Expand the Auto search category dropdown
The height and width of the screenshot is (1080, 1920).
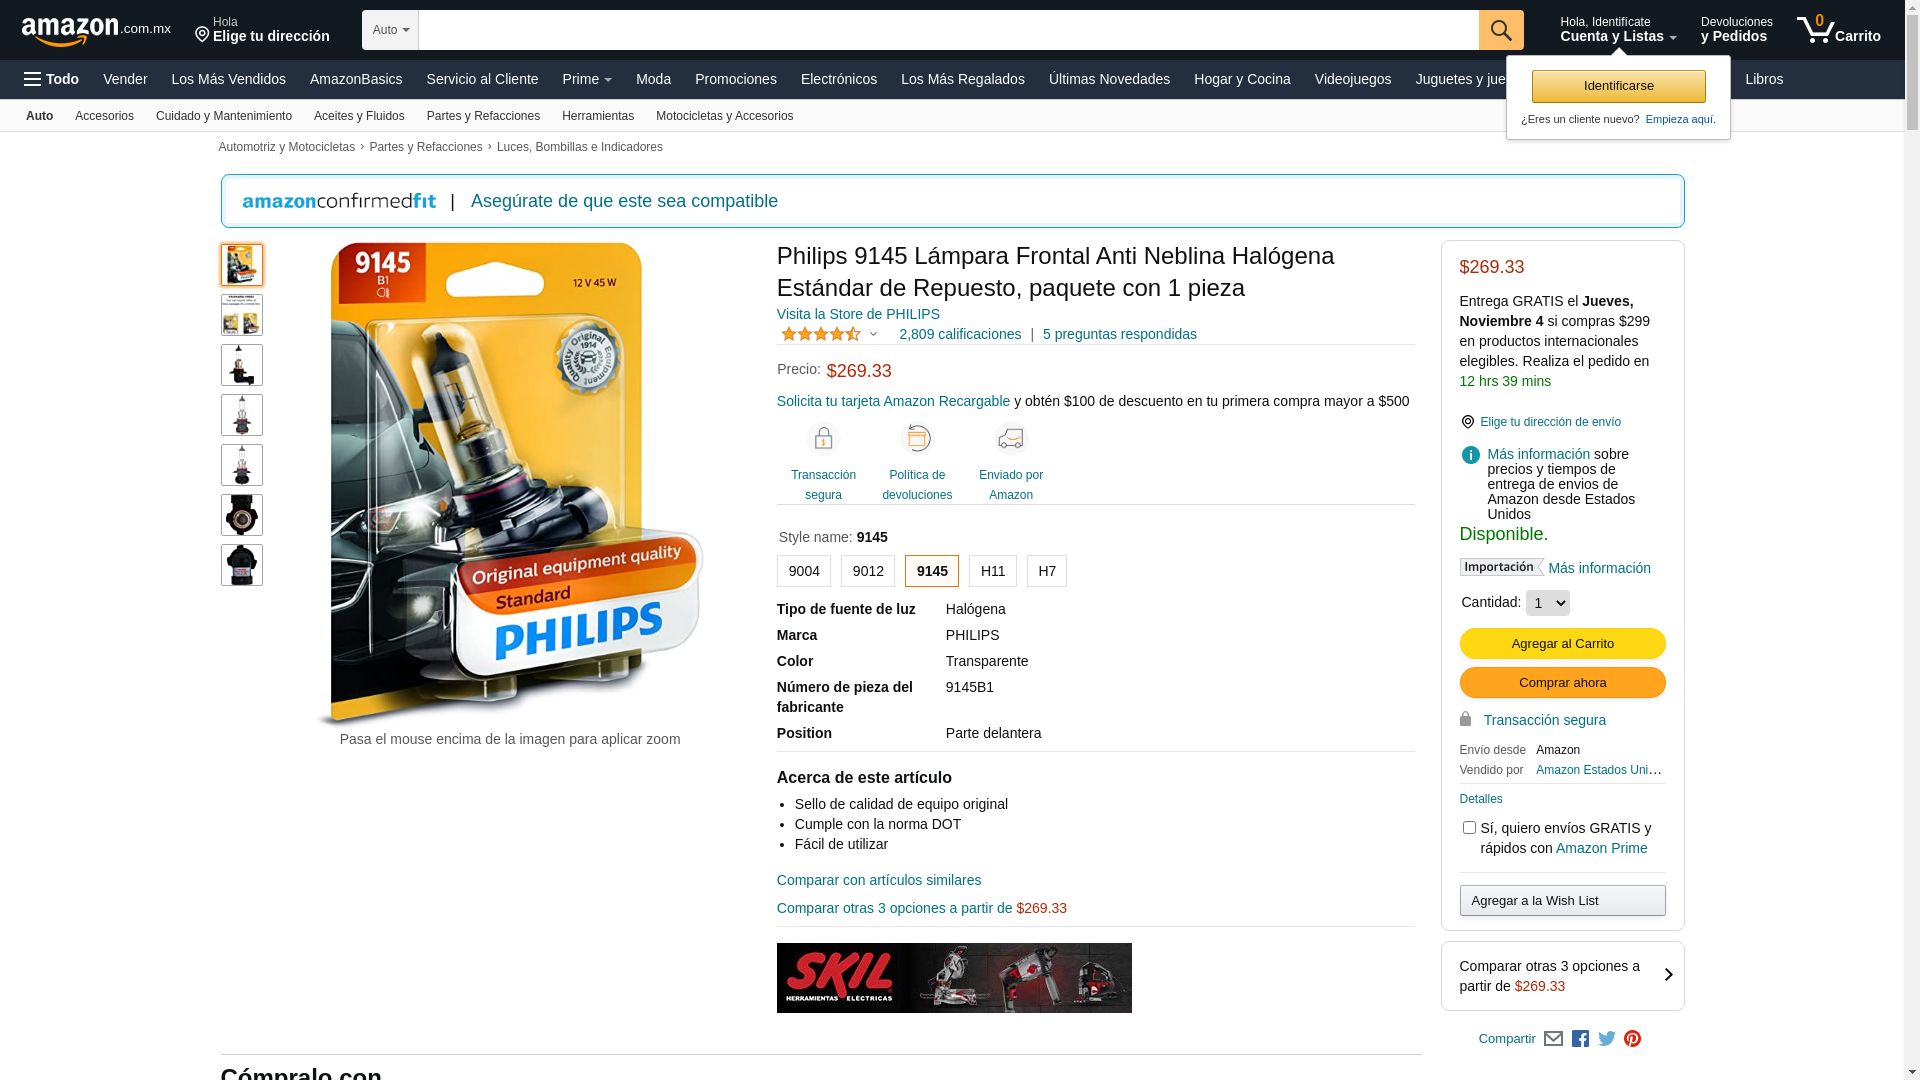point(390,30)
